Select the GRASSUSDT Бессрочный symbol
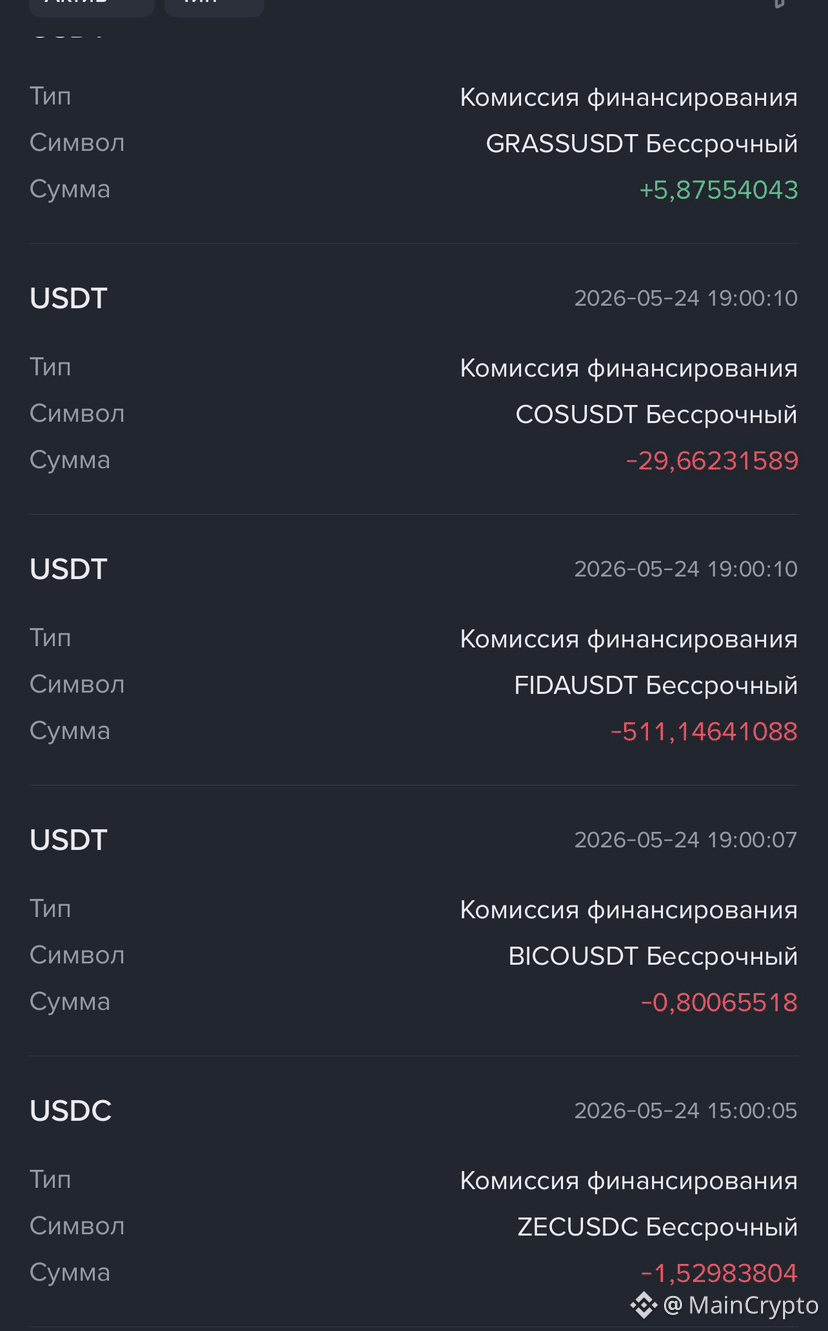The height and width of the screenshot is (1331, 828). click(x=642, y=143)
